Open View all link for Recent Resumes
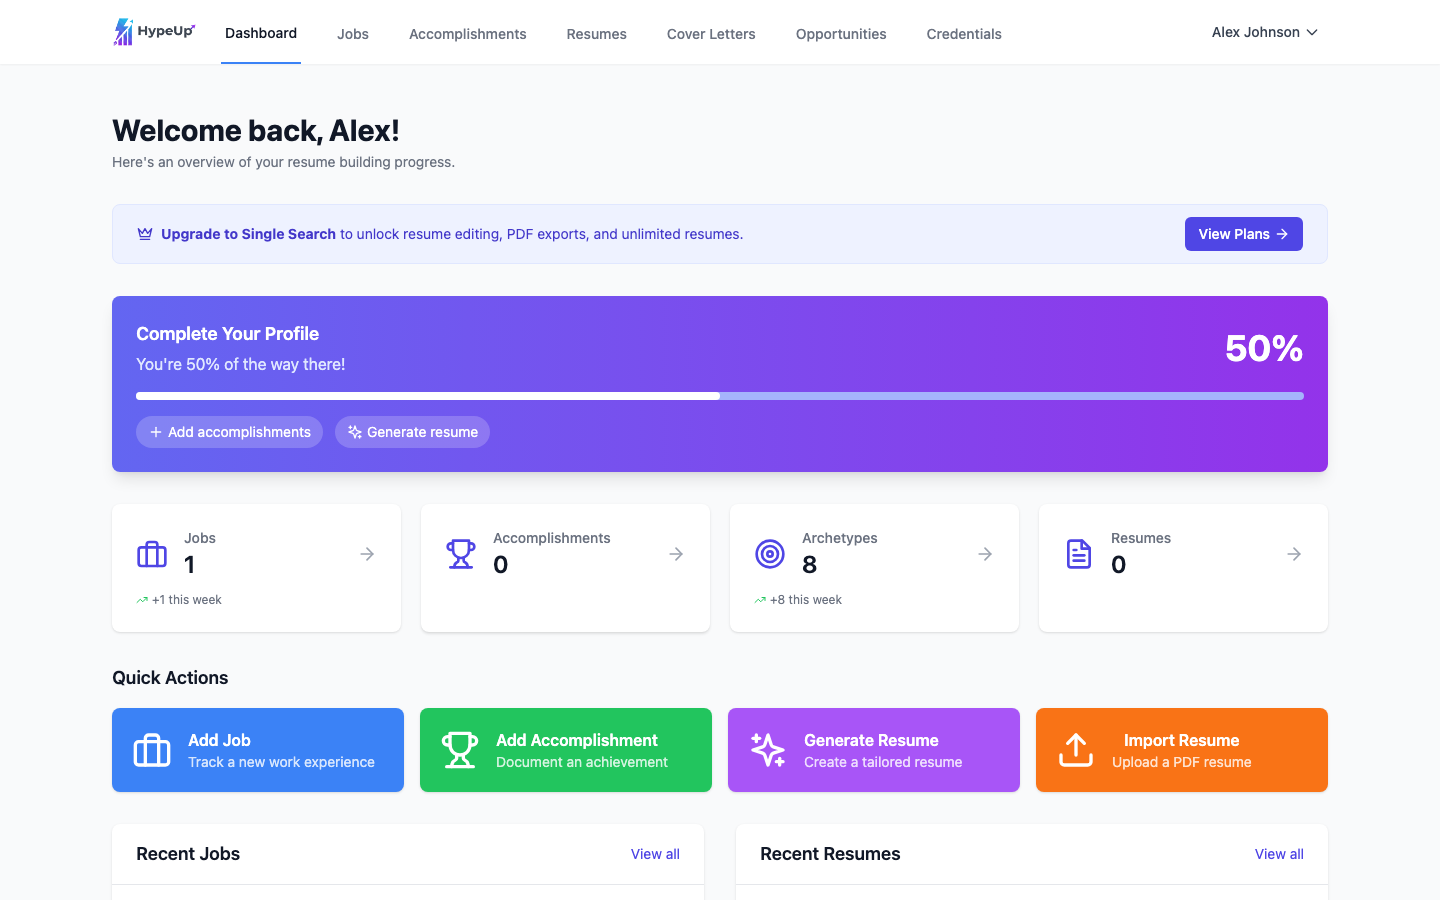The image size is (1440, 900). (x=1279, y=854)
